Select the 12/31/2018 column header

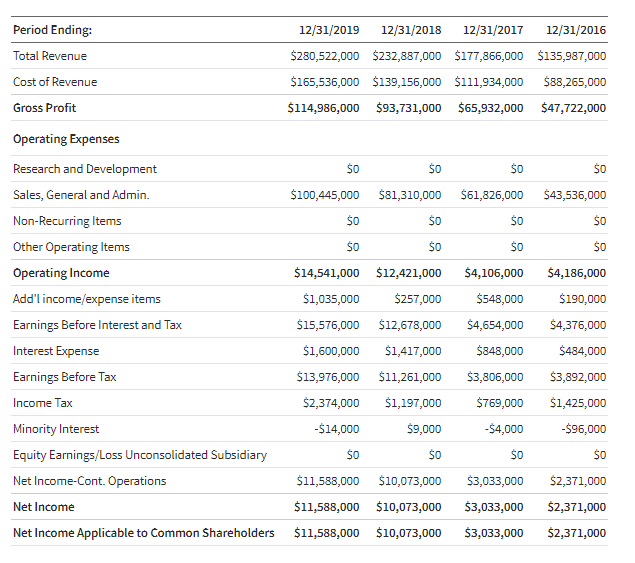pyautogui.click(x=411, y=30)
